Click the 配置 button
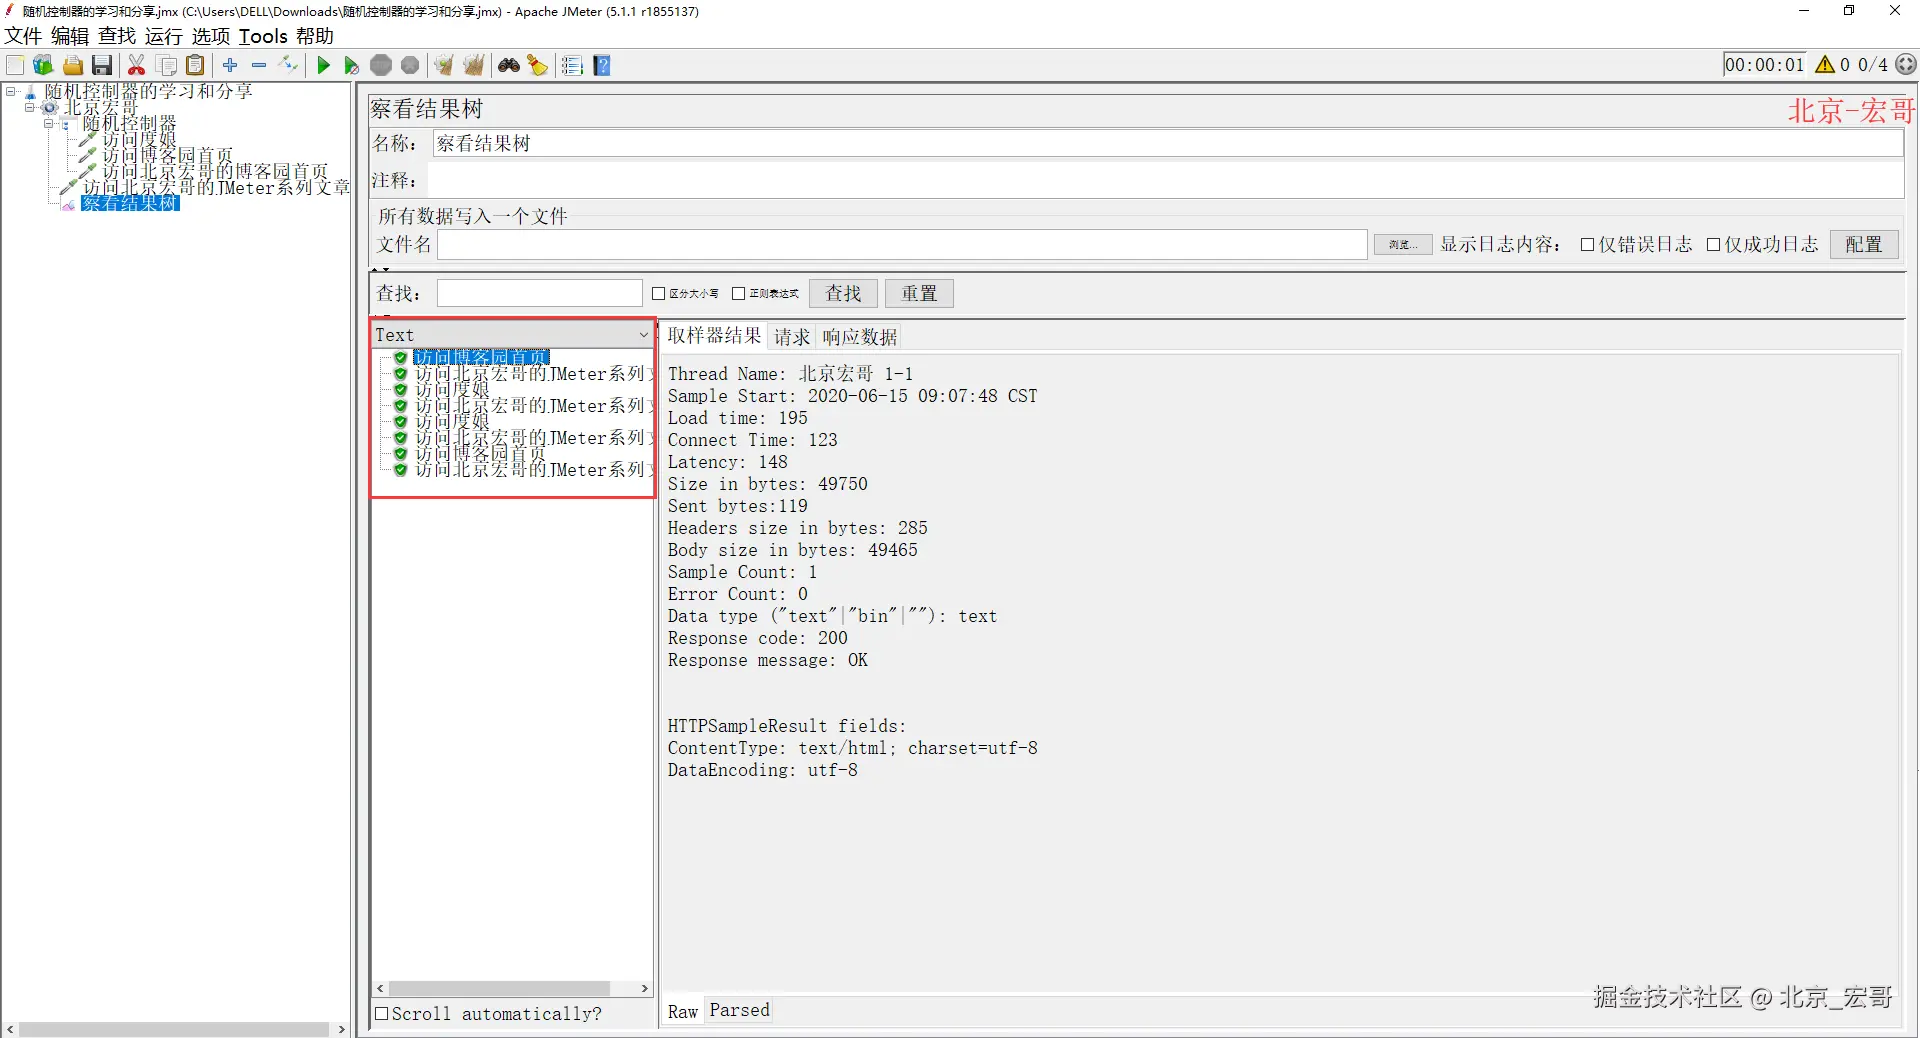 tap(1864, 244)
